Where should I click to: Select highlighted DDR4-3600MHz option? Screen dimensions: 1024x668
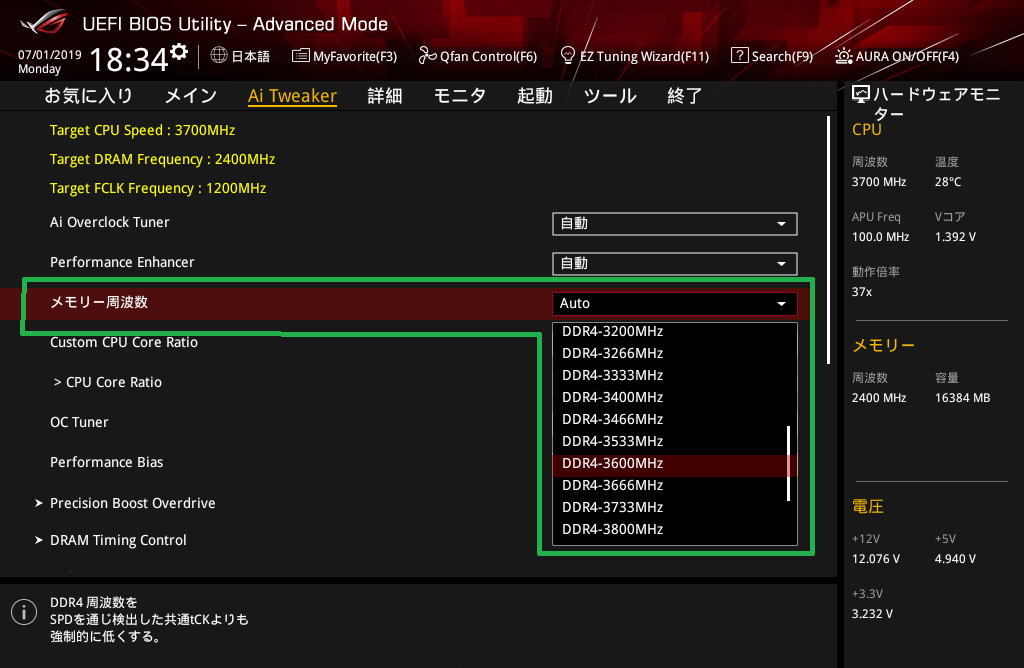click(671, 464)
